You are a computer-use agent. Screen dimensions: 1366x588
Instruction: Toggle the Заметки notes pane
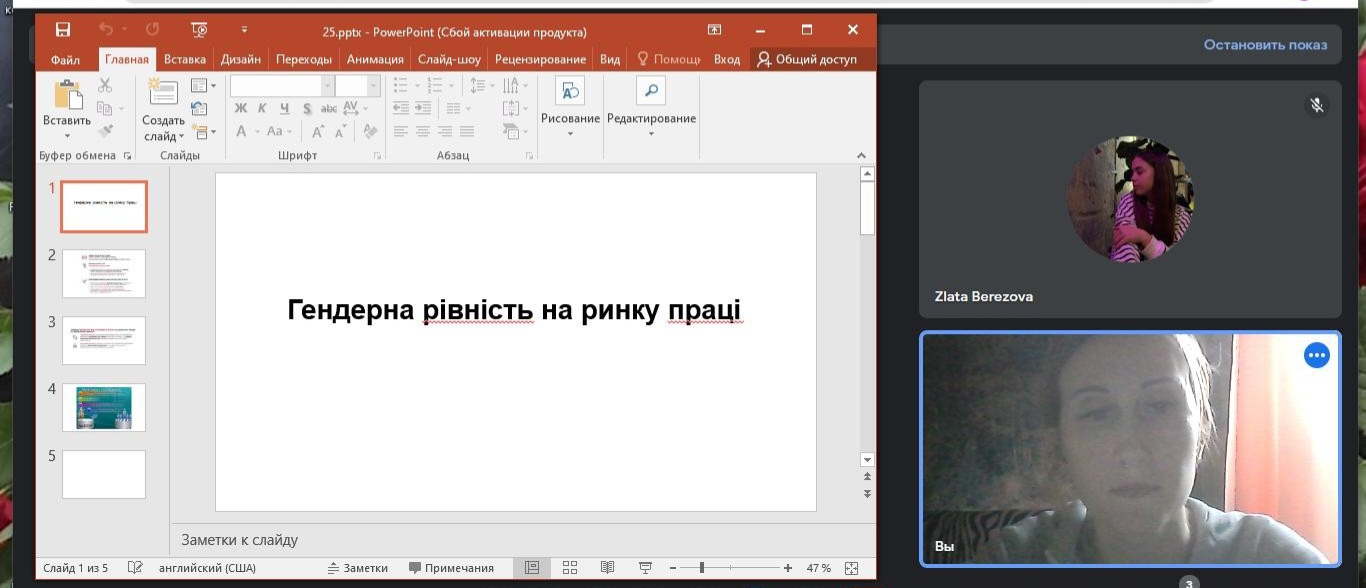(x=358, y=568)
